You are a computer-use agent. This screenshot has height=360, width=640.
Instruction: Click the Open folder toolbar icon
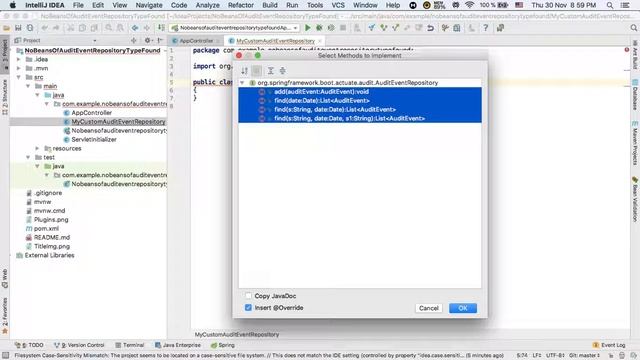6,28
